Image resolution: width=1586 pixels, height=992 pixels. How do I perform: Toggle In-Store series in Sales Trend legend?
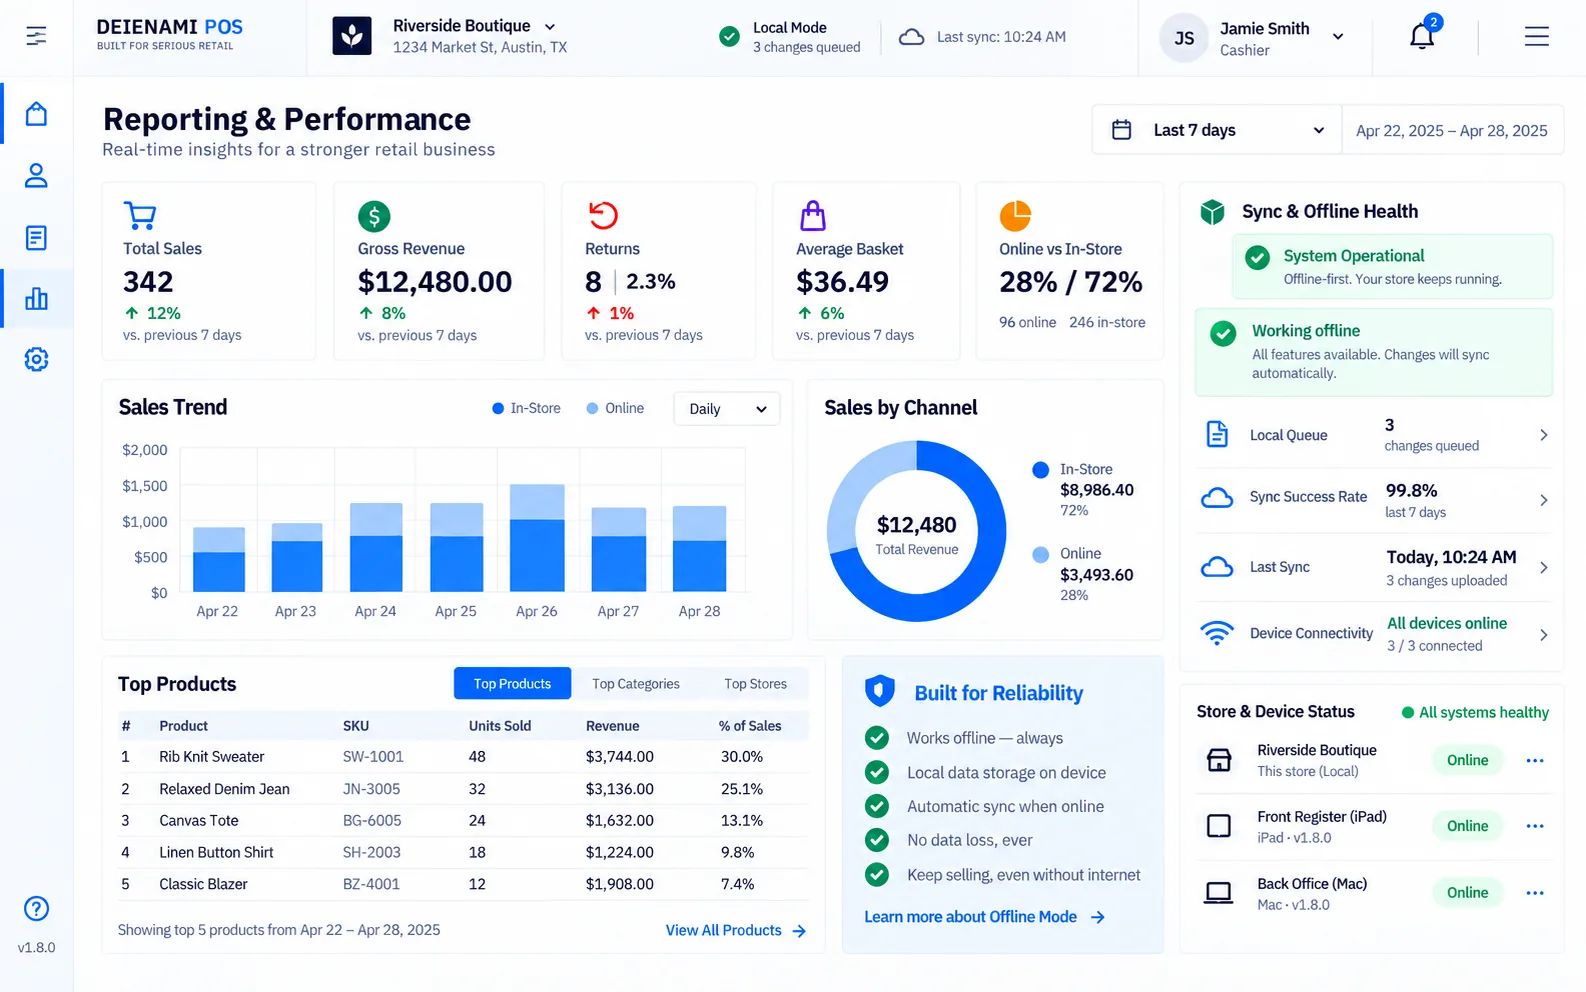tap(526, 408)
